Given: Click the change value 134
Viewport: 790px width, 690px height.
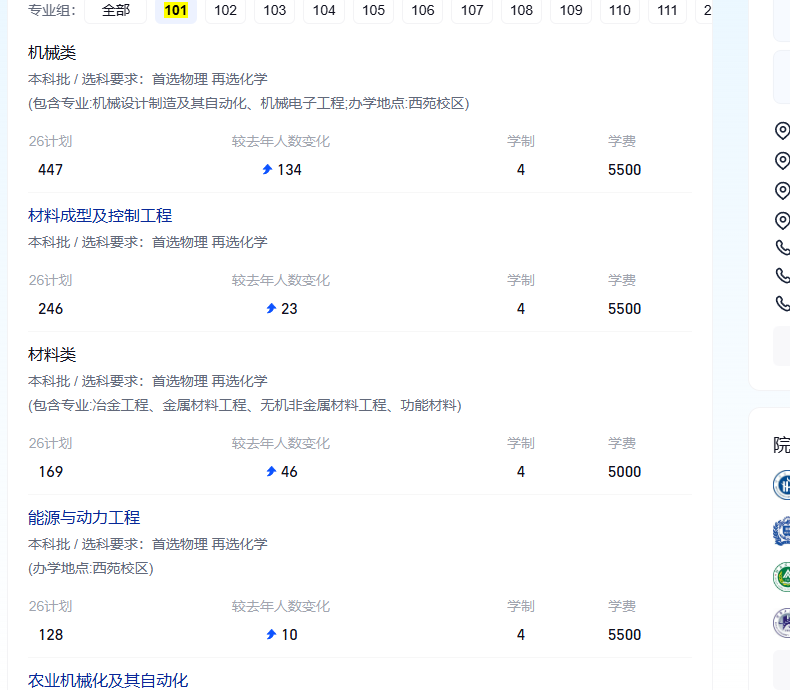Looking at the screenshot, I should click(289, 170).
